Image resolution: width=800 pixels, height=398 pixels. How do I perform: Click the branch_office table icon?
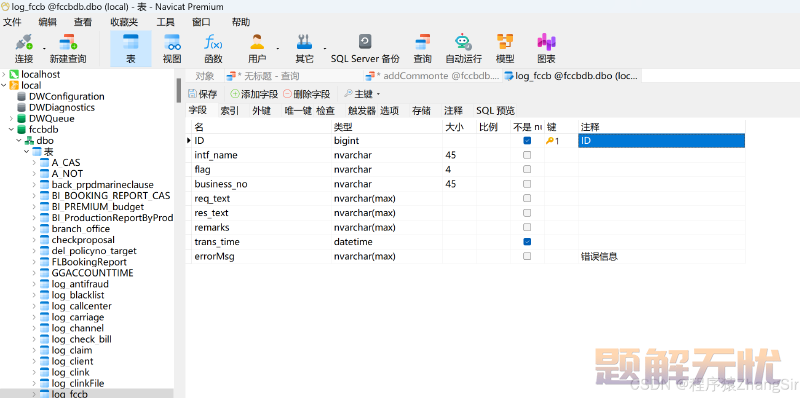pos(45,229)
